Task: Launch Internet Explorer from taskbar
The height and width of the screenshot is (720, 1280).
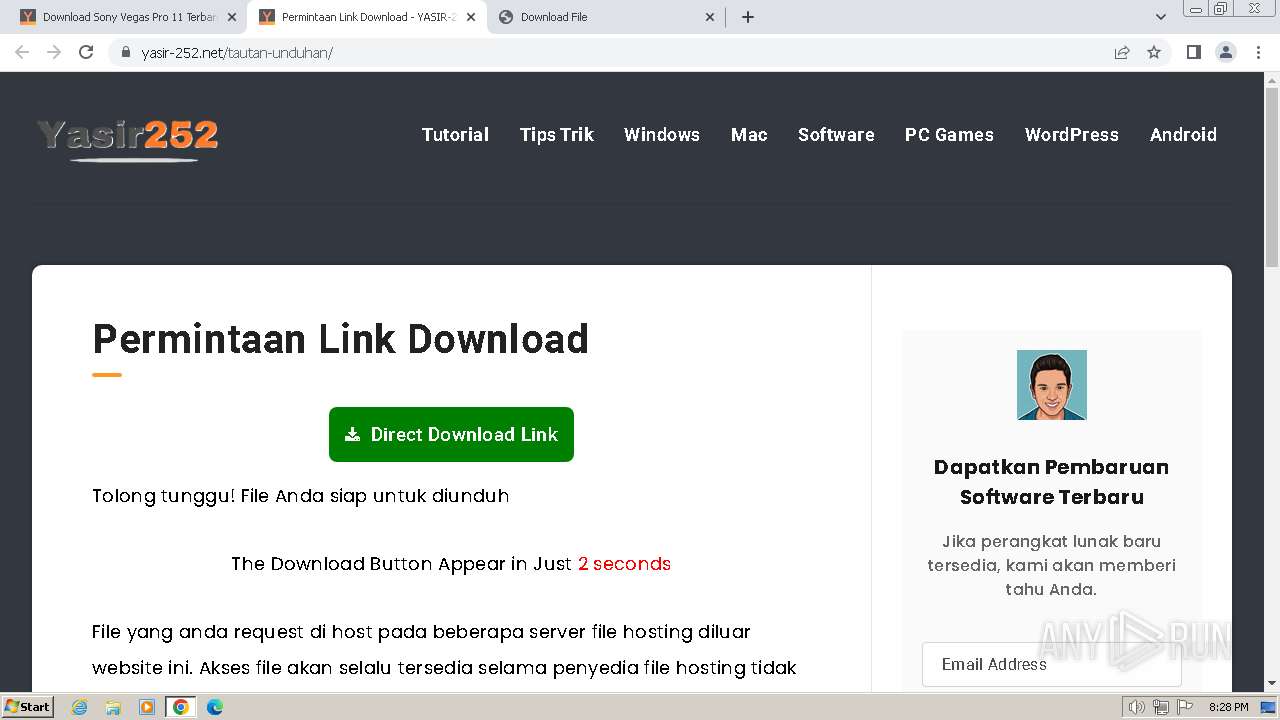Action: coord(79,707)
